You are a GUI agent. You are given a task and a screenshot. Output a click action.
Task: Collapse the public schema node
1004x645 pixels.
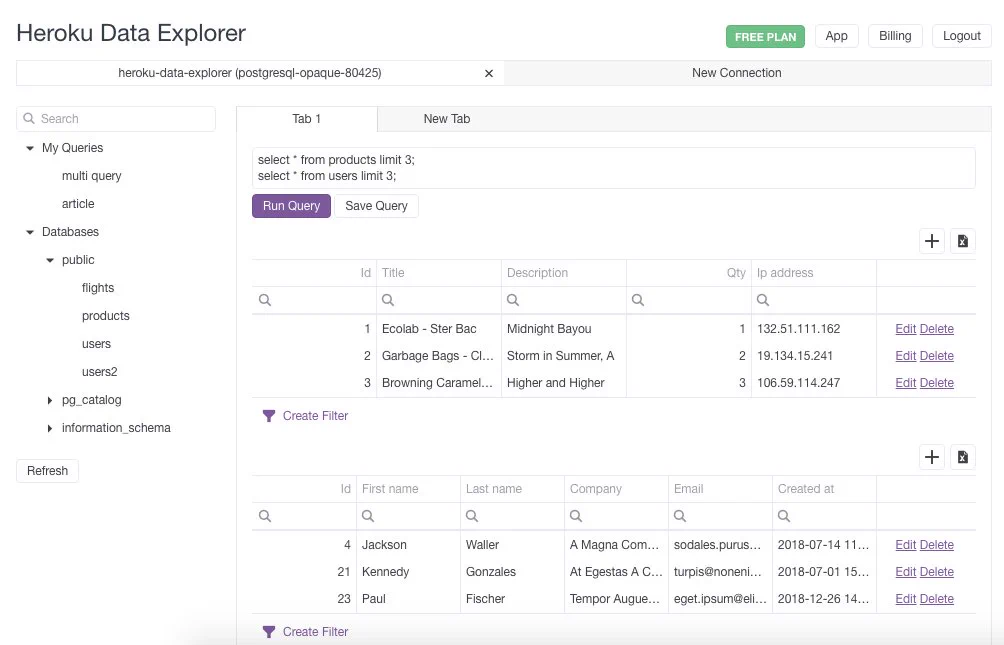tap(50, 260)
